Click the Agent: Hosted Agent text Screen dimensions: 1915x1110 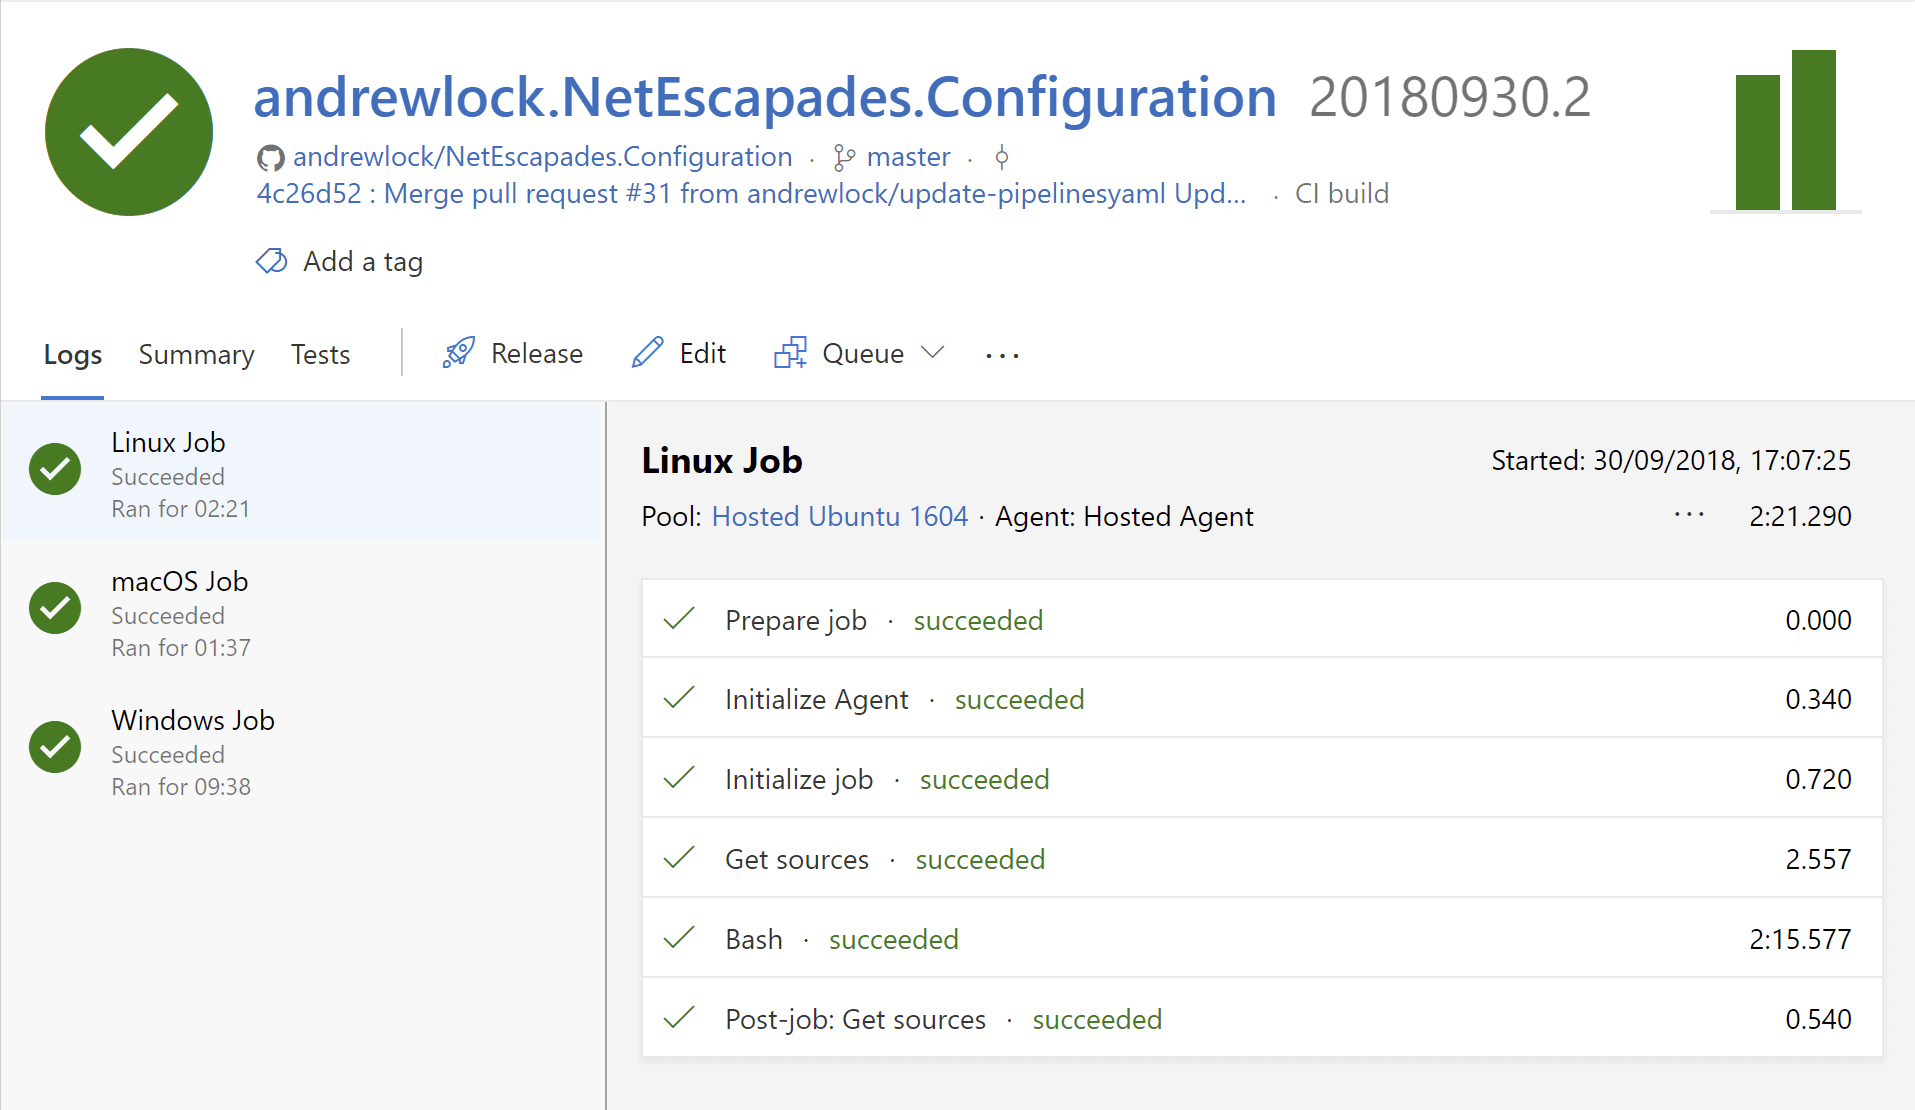coord(1124,517)
